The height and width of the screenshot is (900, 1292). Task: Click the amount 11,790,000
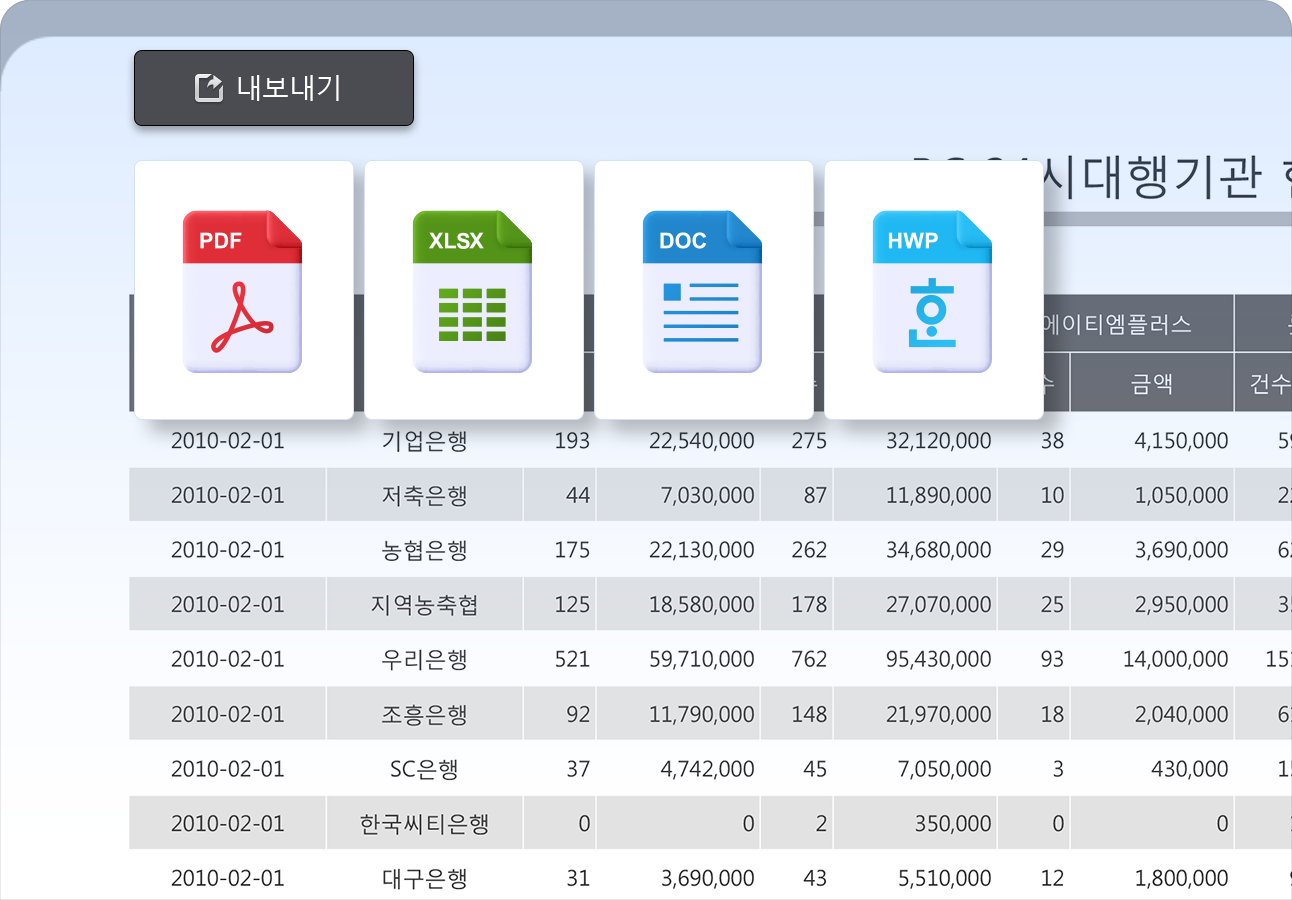701,715
